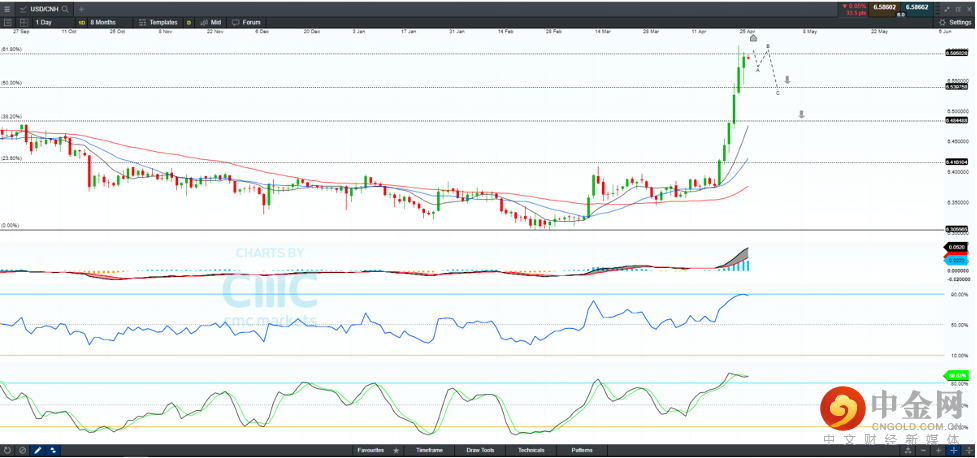Open the Draw Tools menu

pos(480,450)
